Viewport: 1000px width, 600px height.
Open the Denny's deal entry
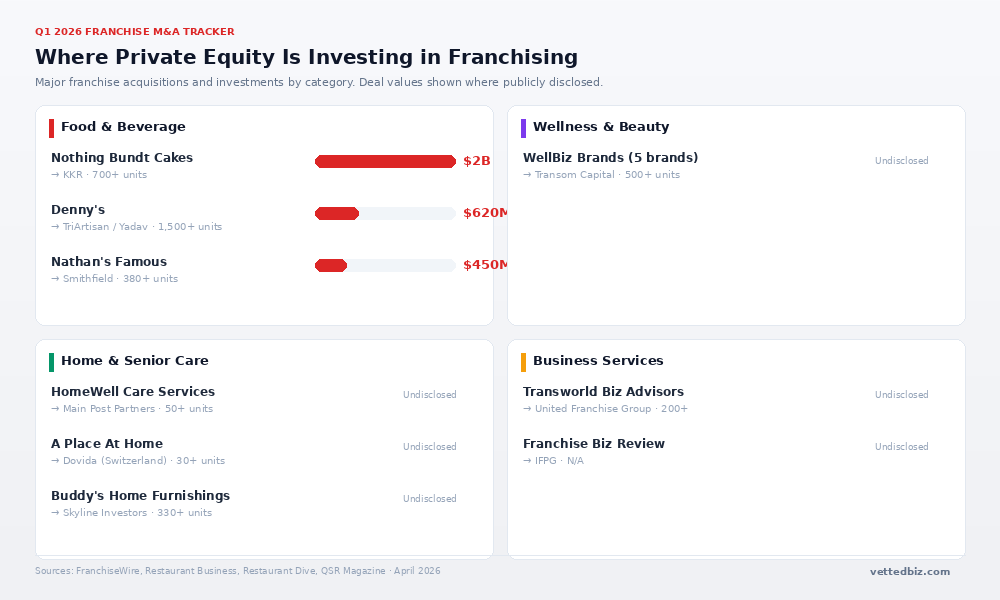[78, 210]
